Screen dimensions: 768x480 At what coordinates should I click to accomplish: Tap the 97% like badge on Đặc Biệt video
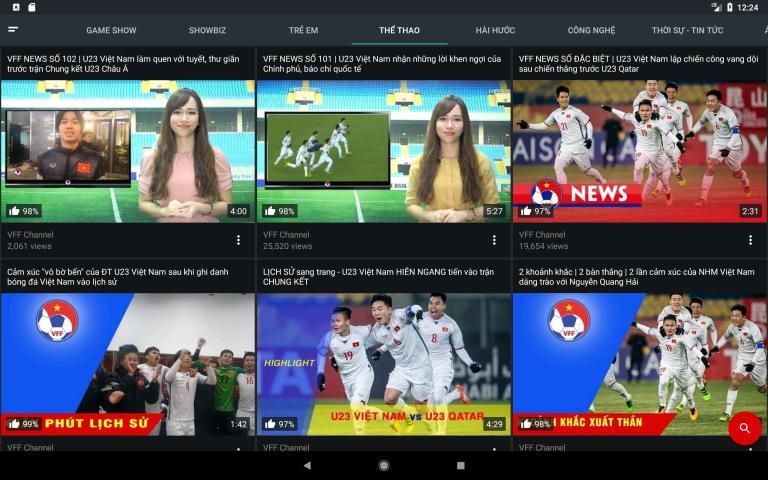coord(536,211)
